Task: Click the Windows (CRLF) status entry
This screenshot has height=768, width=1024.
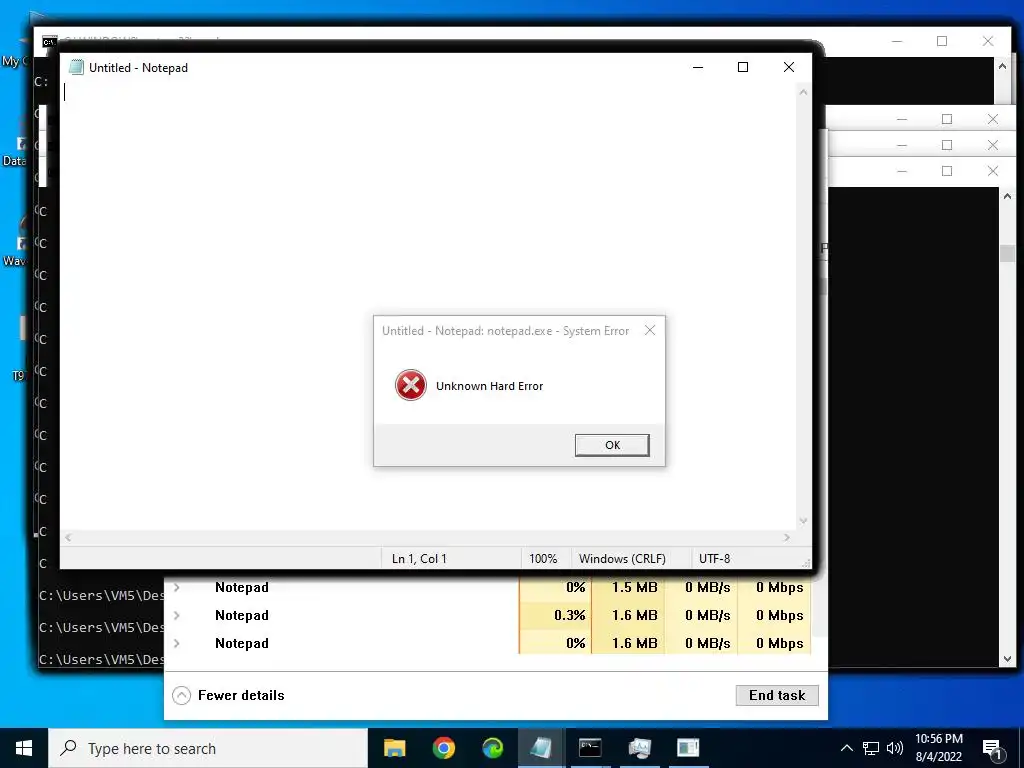Action: 622,559
